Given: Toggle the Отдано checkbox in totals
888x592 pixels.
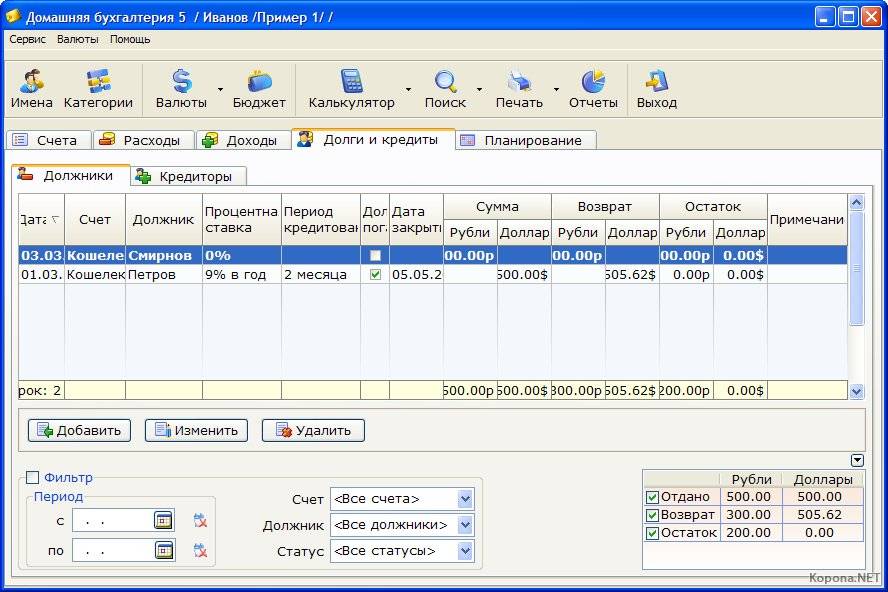Looking at the screenshot, I should pos(652,497).
